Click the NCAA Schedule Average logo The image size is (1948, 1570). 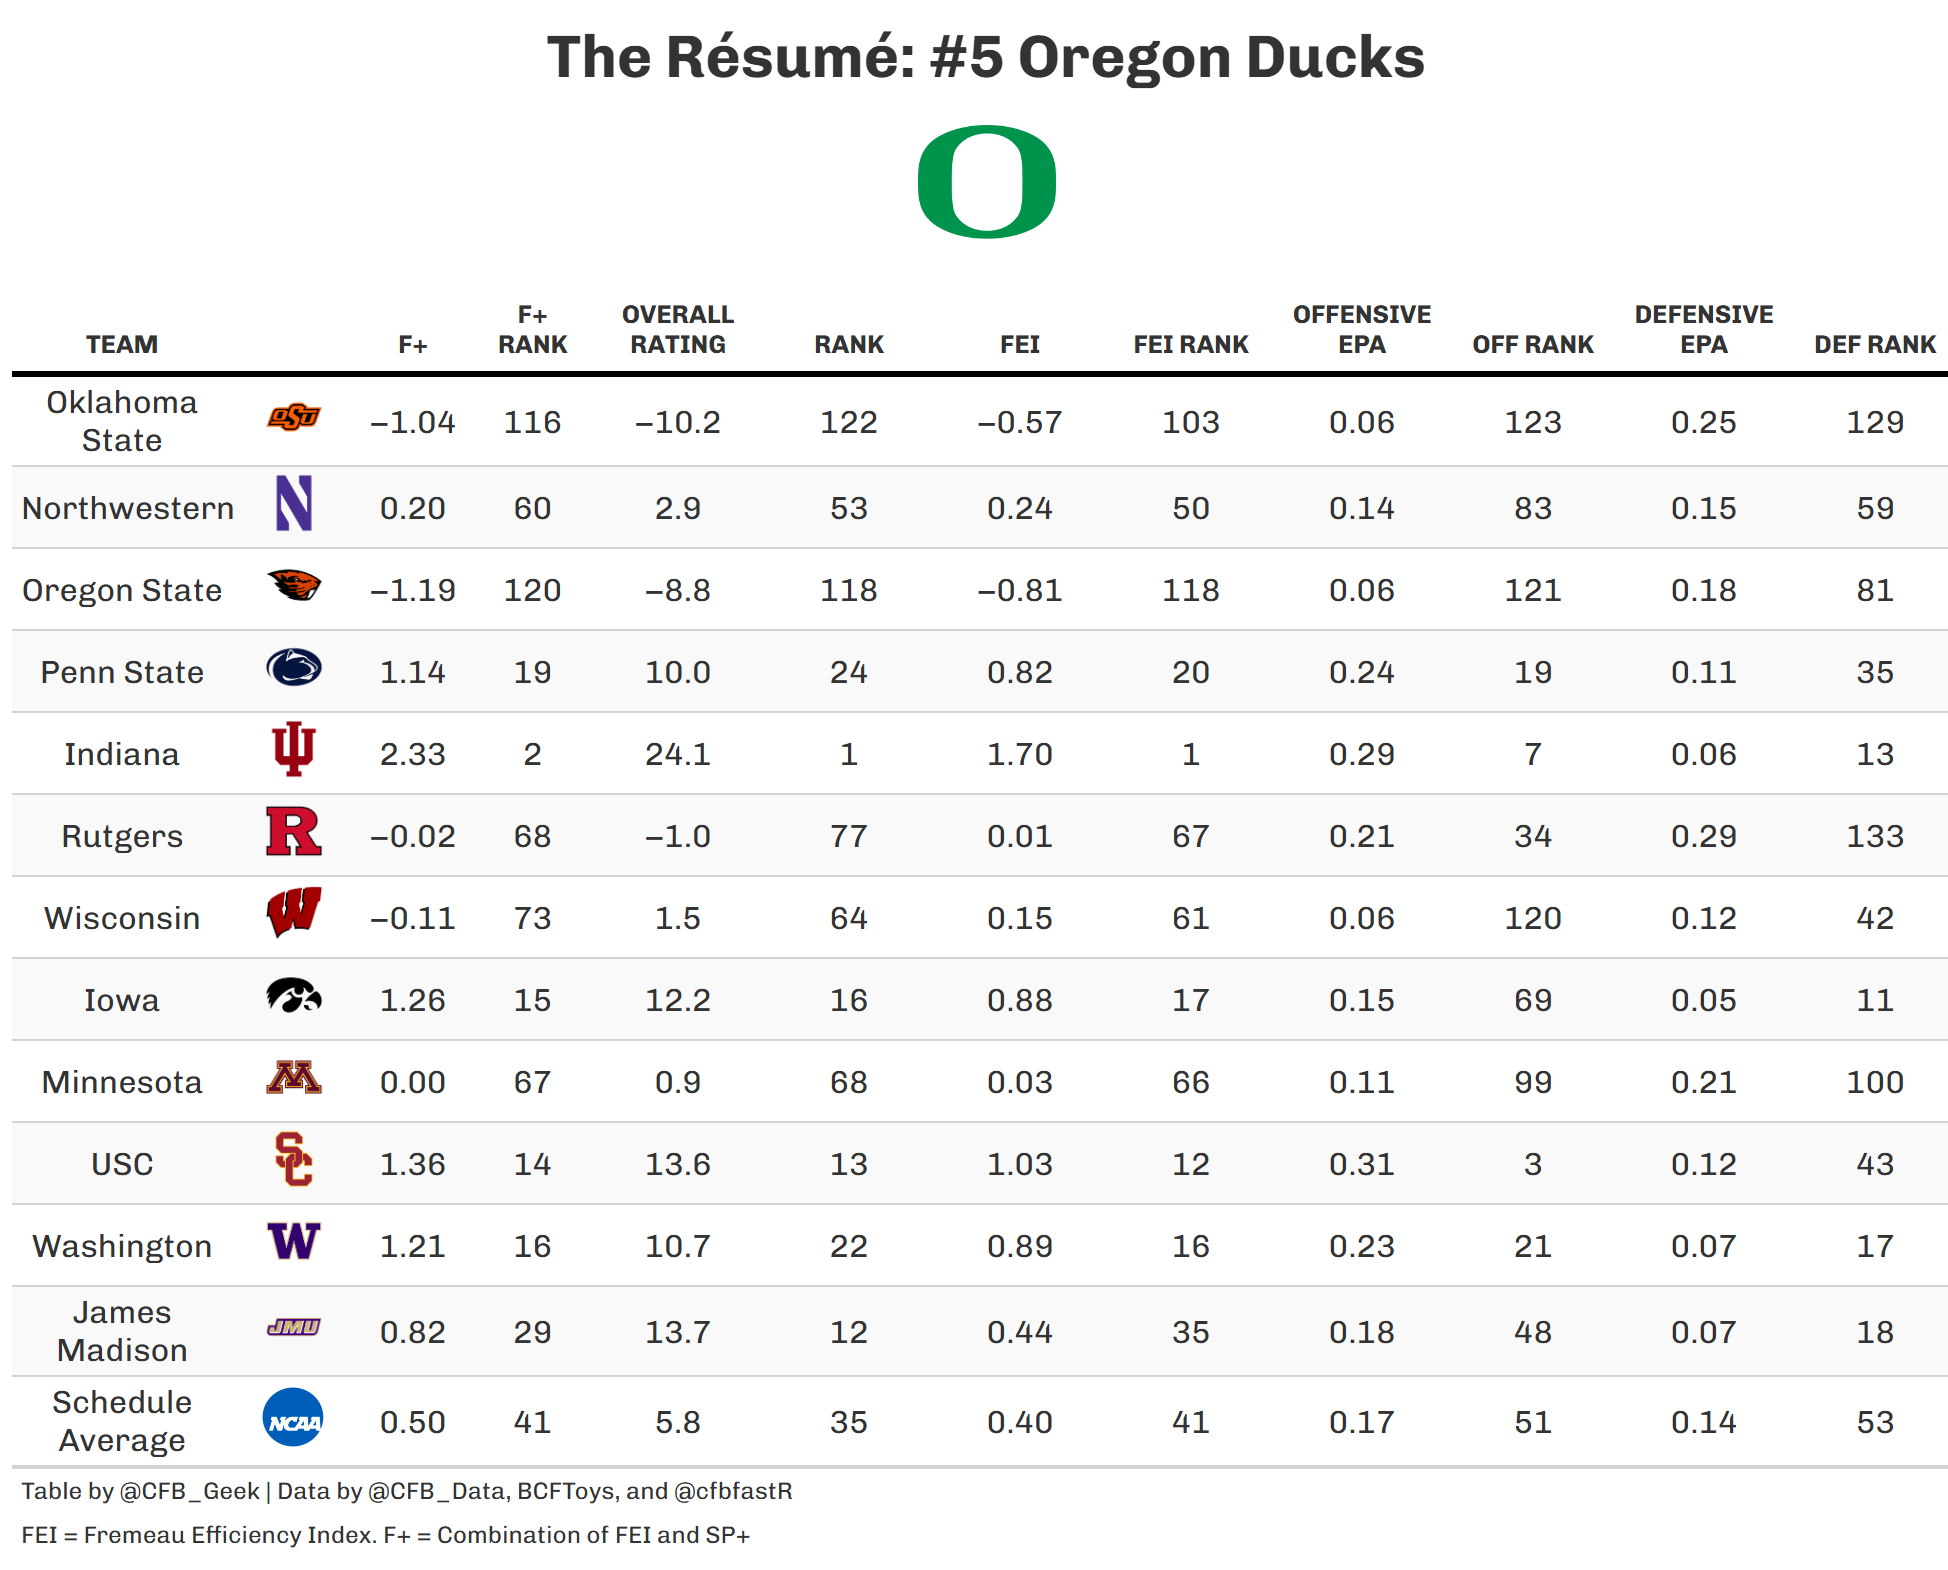(x=293, y=1417)
